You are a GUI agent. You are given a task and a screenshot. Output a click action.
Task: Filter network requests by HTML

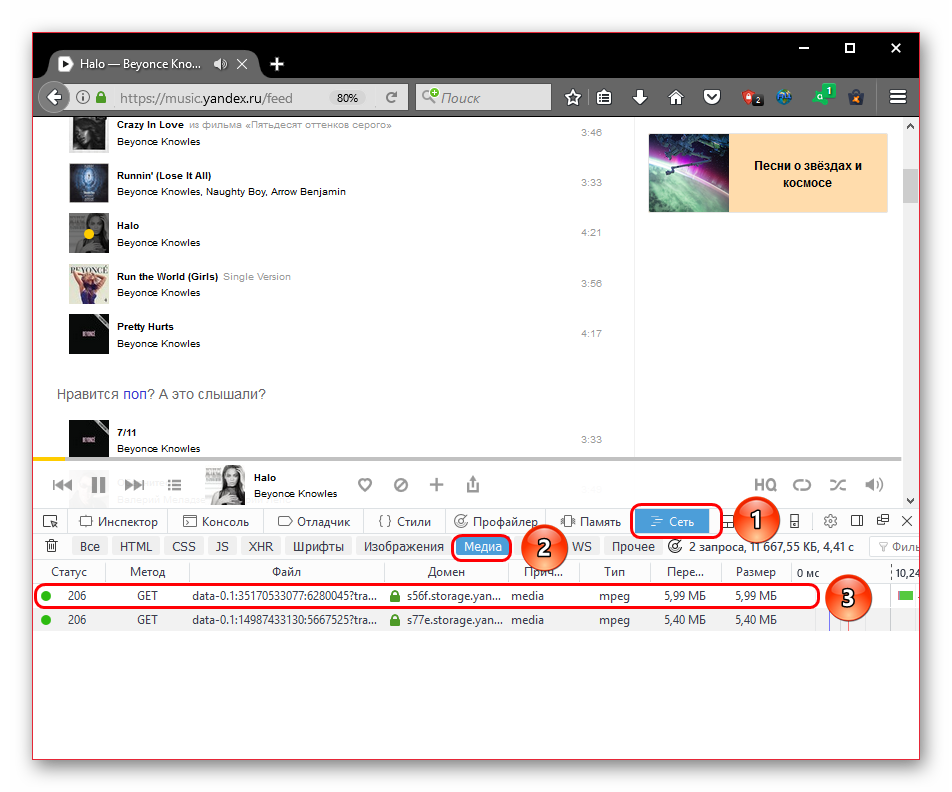point(136,547)
